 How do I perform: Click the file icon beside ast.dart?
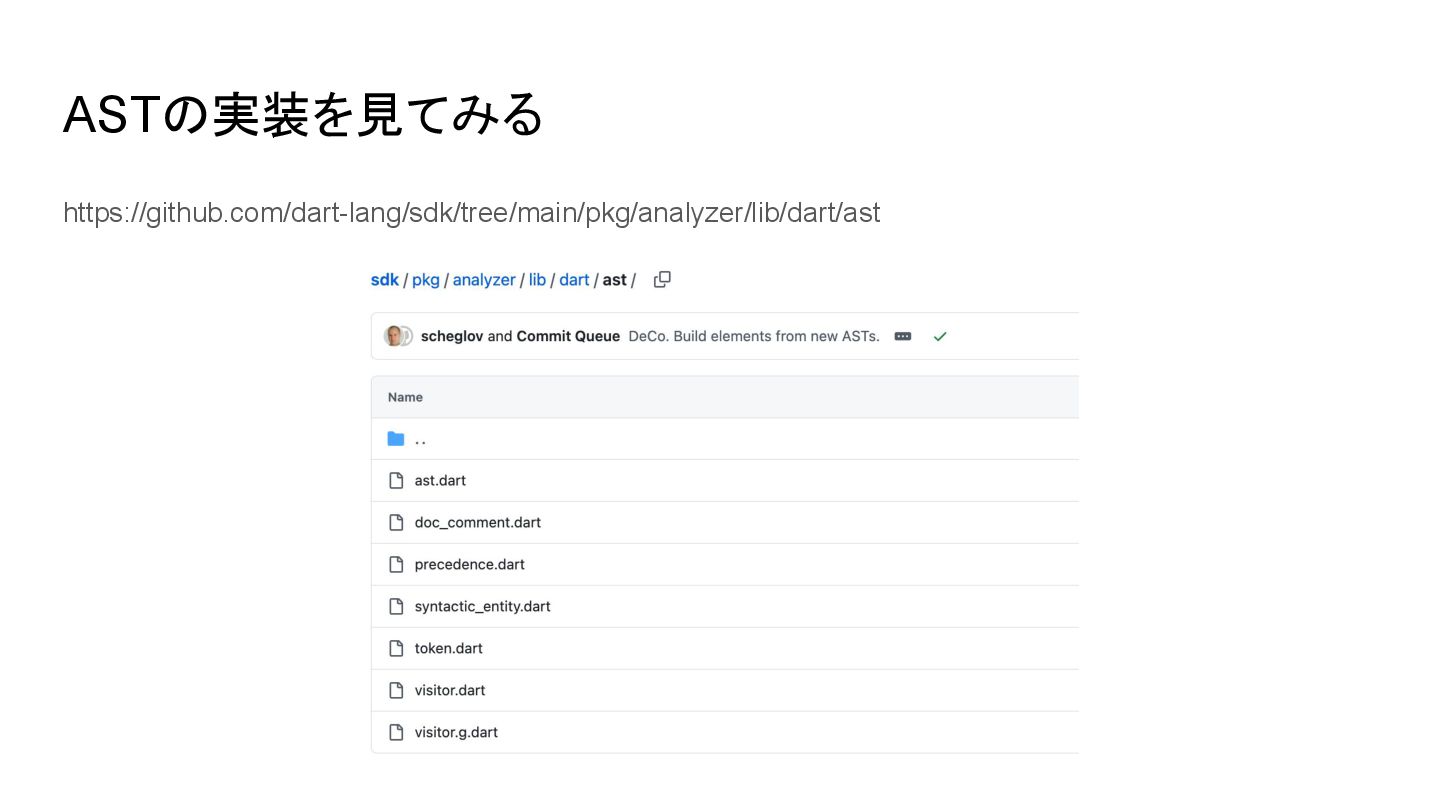(x=396, y=481)
